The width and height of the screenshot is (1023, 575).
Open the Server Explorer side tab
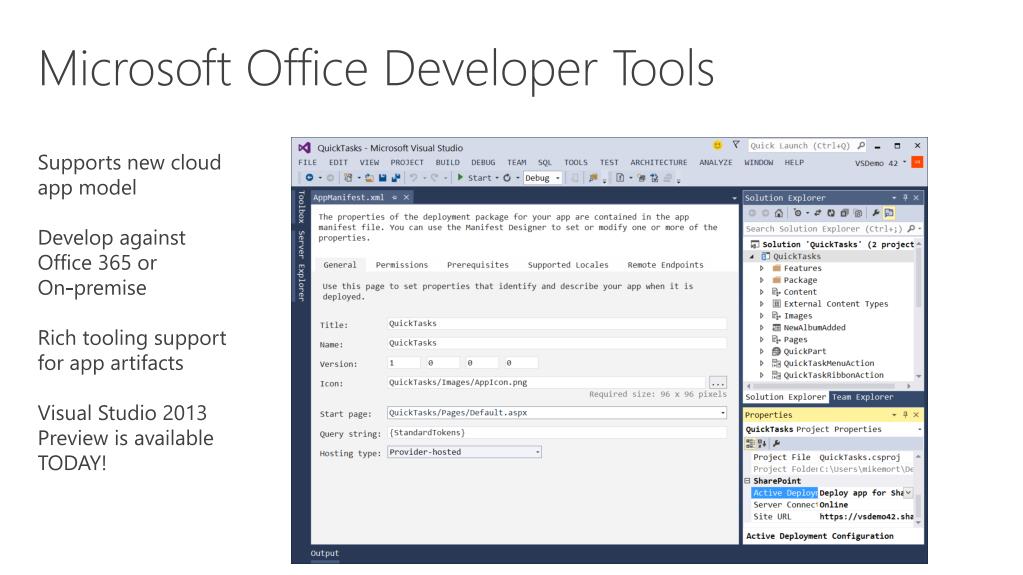pyautogui.click(x=301, y=265)
